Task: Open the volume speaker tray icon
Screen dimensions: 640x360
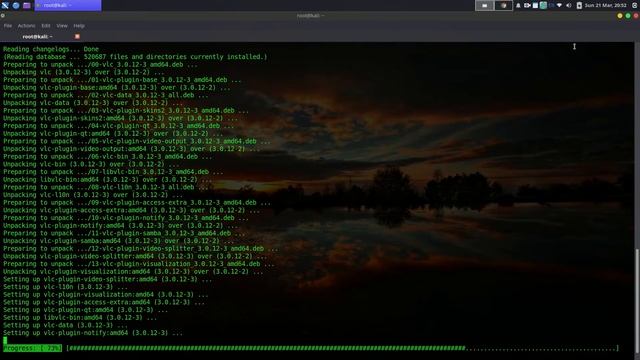Action: 569,5
